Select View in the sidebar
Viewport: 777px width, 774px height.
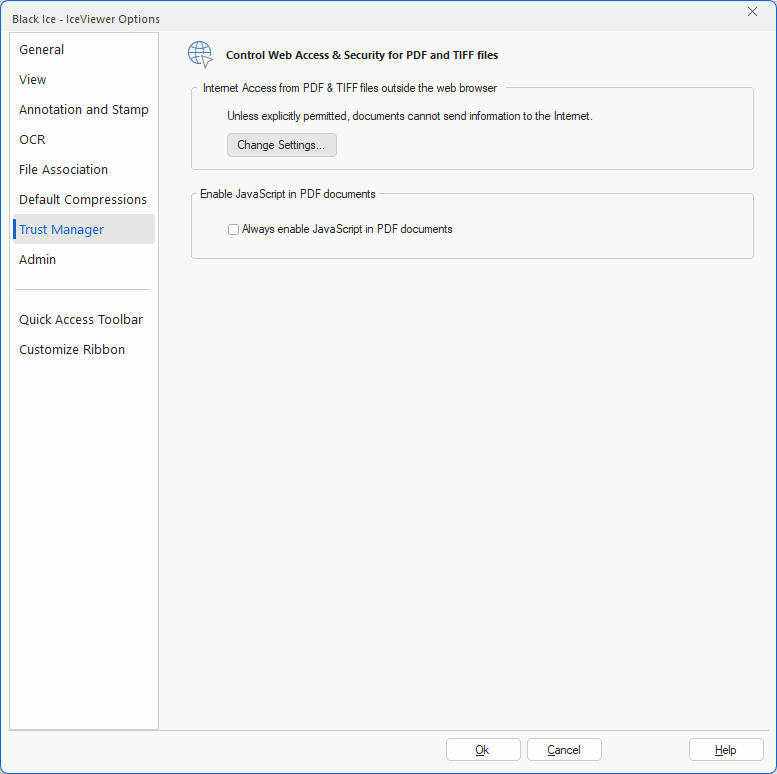[x=83, y=80]
